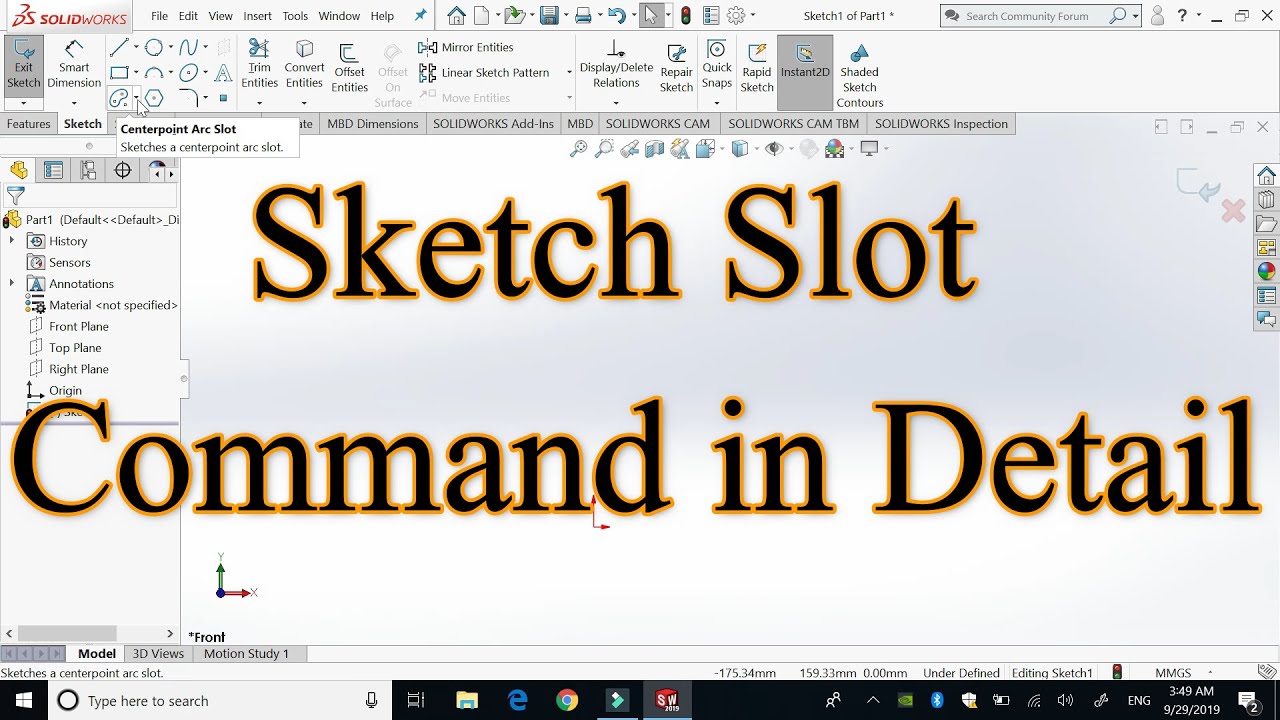This screenshot has width=1280, height=720.
Task: Open the Options gear icon
Action: coord(736,16)
